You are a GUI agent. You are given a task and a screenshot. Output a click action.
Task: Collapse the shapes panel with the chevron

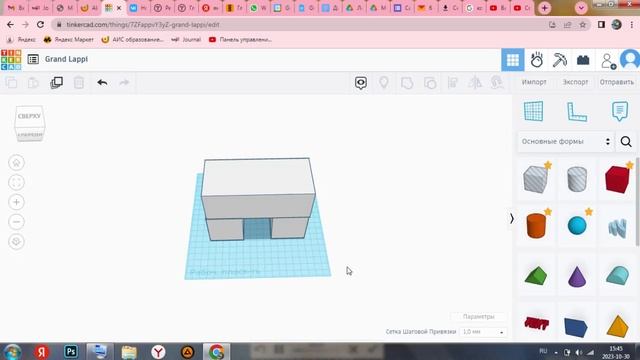point(511,219)
